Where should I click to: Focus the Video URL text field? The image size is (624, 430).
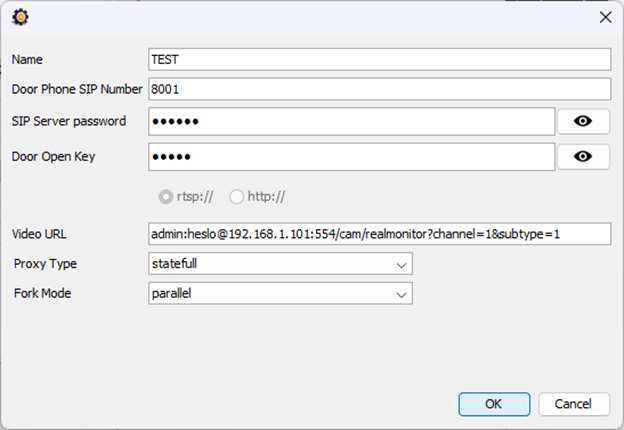pos(379,234)
